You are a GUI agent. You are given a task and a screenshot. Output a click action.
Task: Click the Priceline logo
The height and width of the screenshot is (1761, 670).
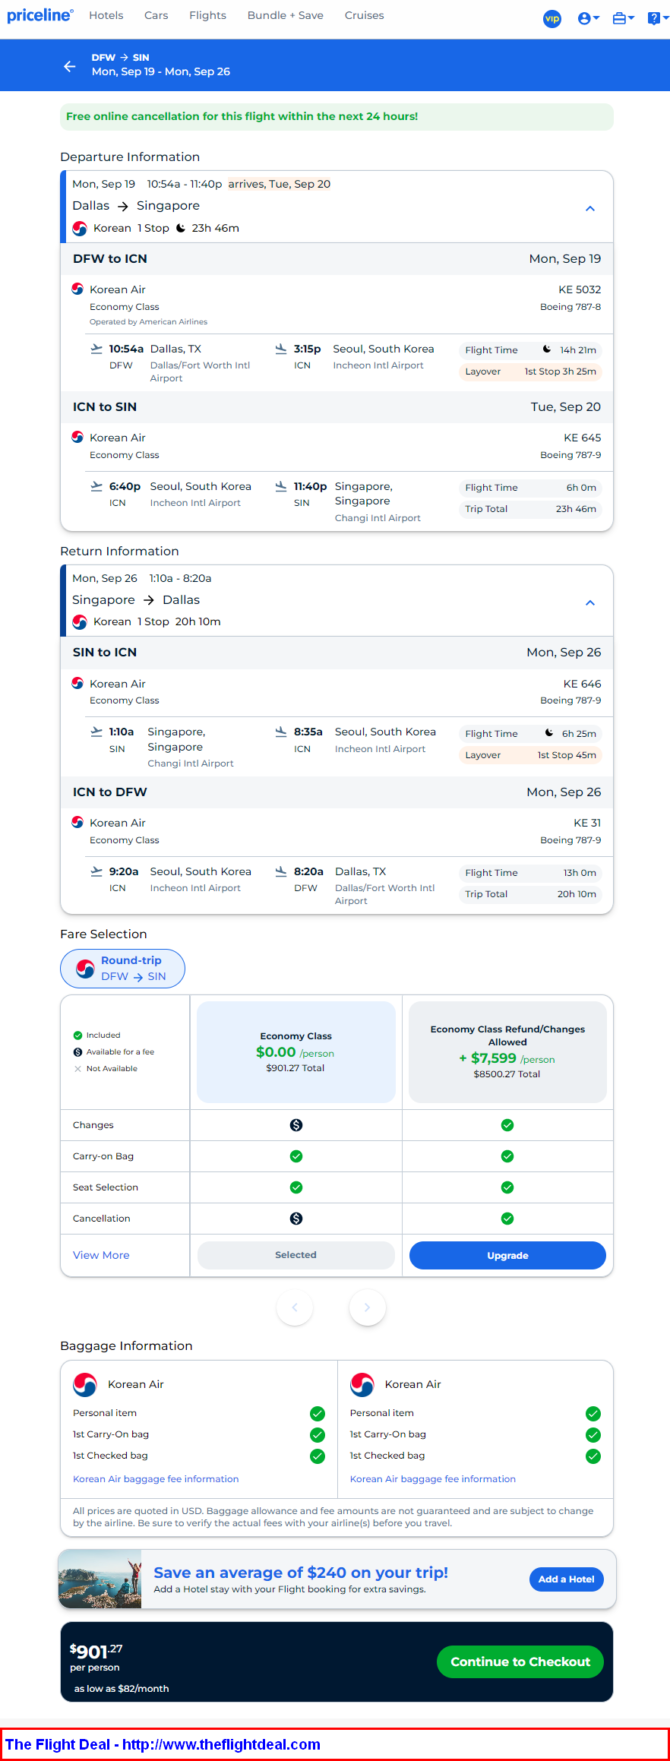click(x=40, y=16)
